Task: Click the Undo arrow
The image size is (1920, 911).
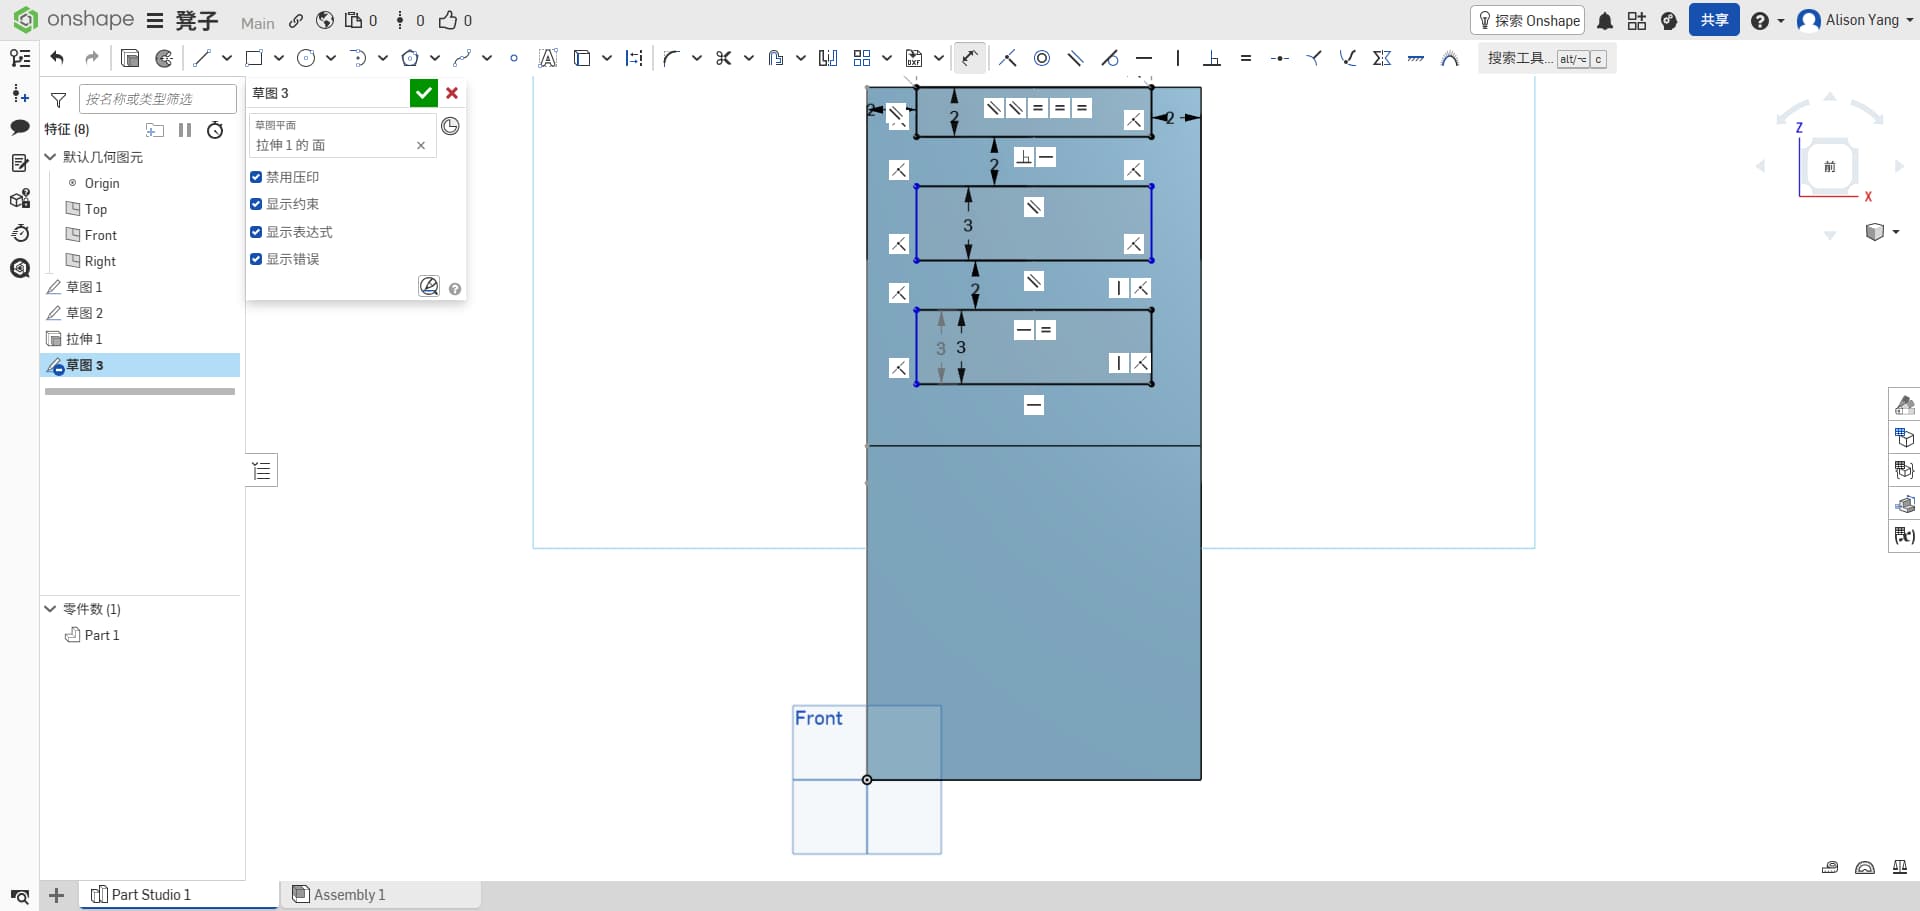Action: (x=57, y=58)
